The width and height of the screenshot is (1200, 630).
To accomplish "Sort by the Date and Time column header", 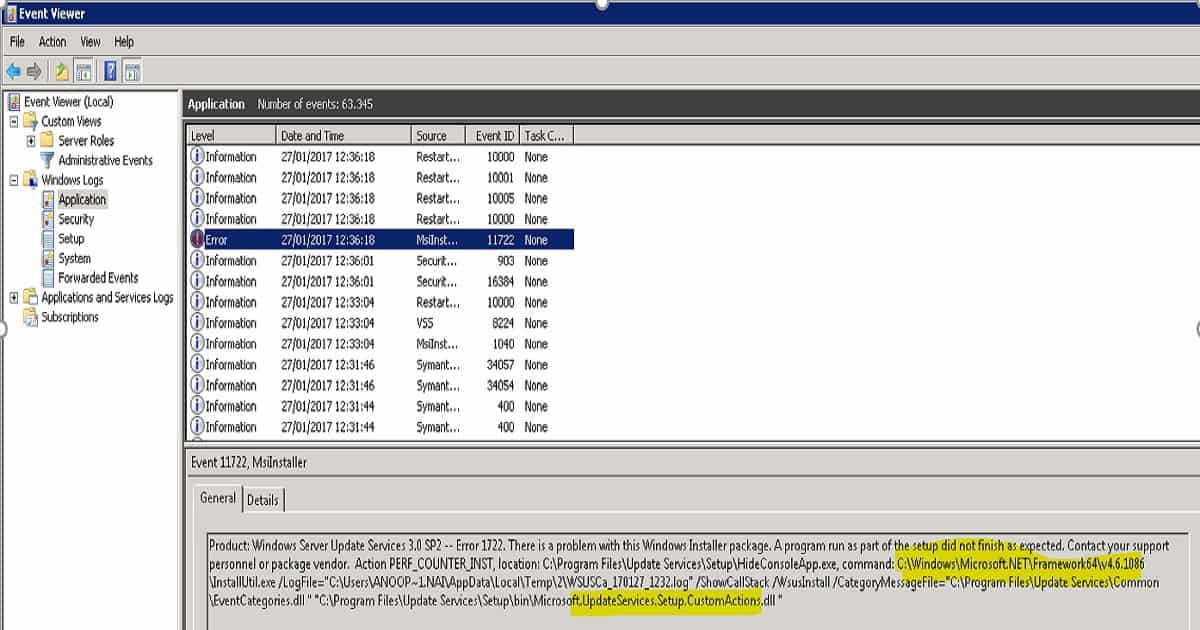I will tap(344, 136).
